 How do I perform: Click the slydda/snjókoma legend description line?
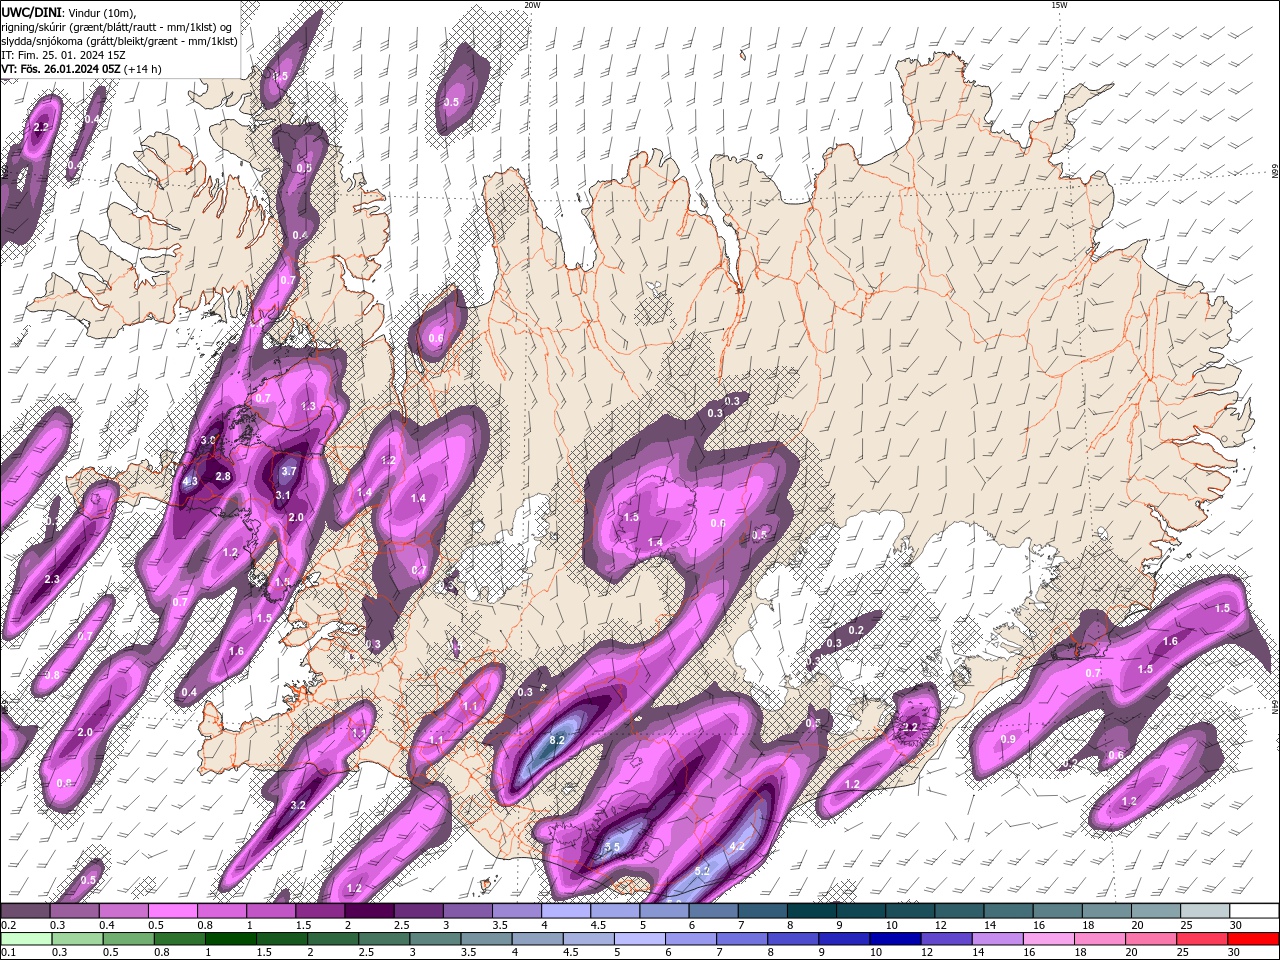click(x=119, y=41)
